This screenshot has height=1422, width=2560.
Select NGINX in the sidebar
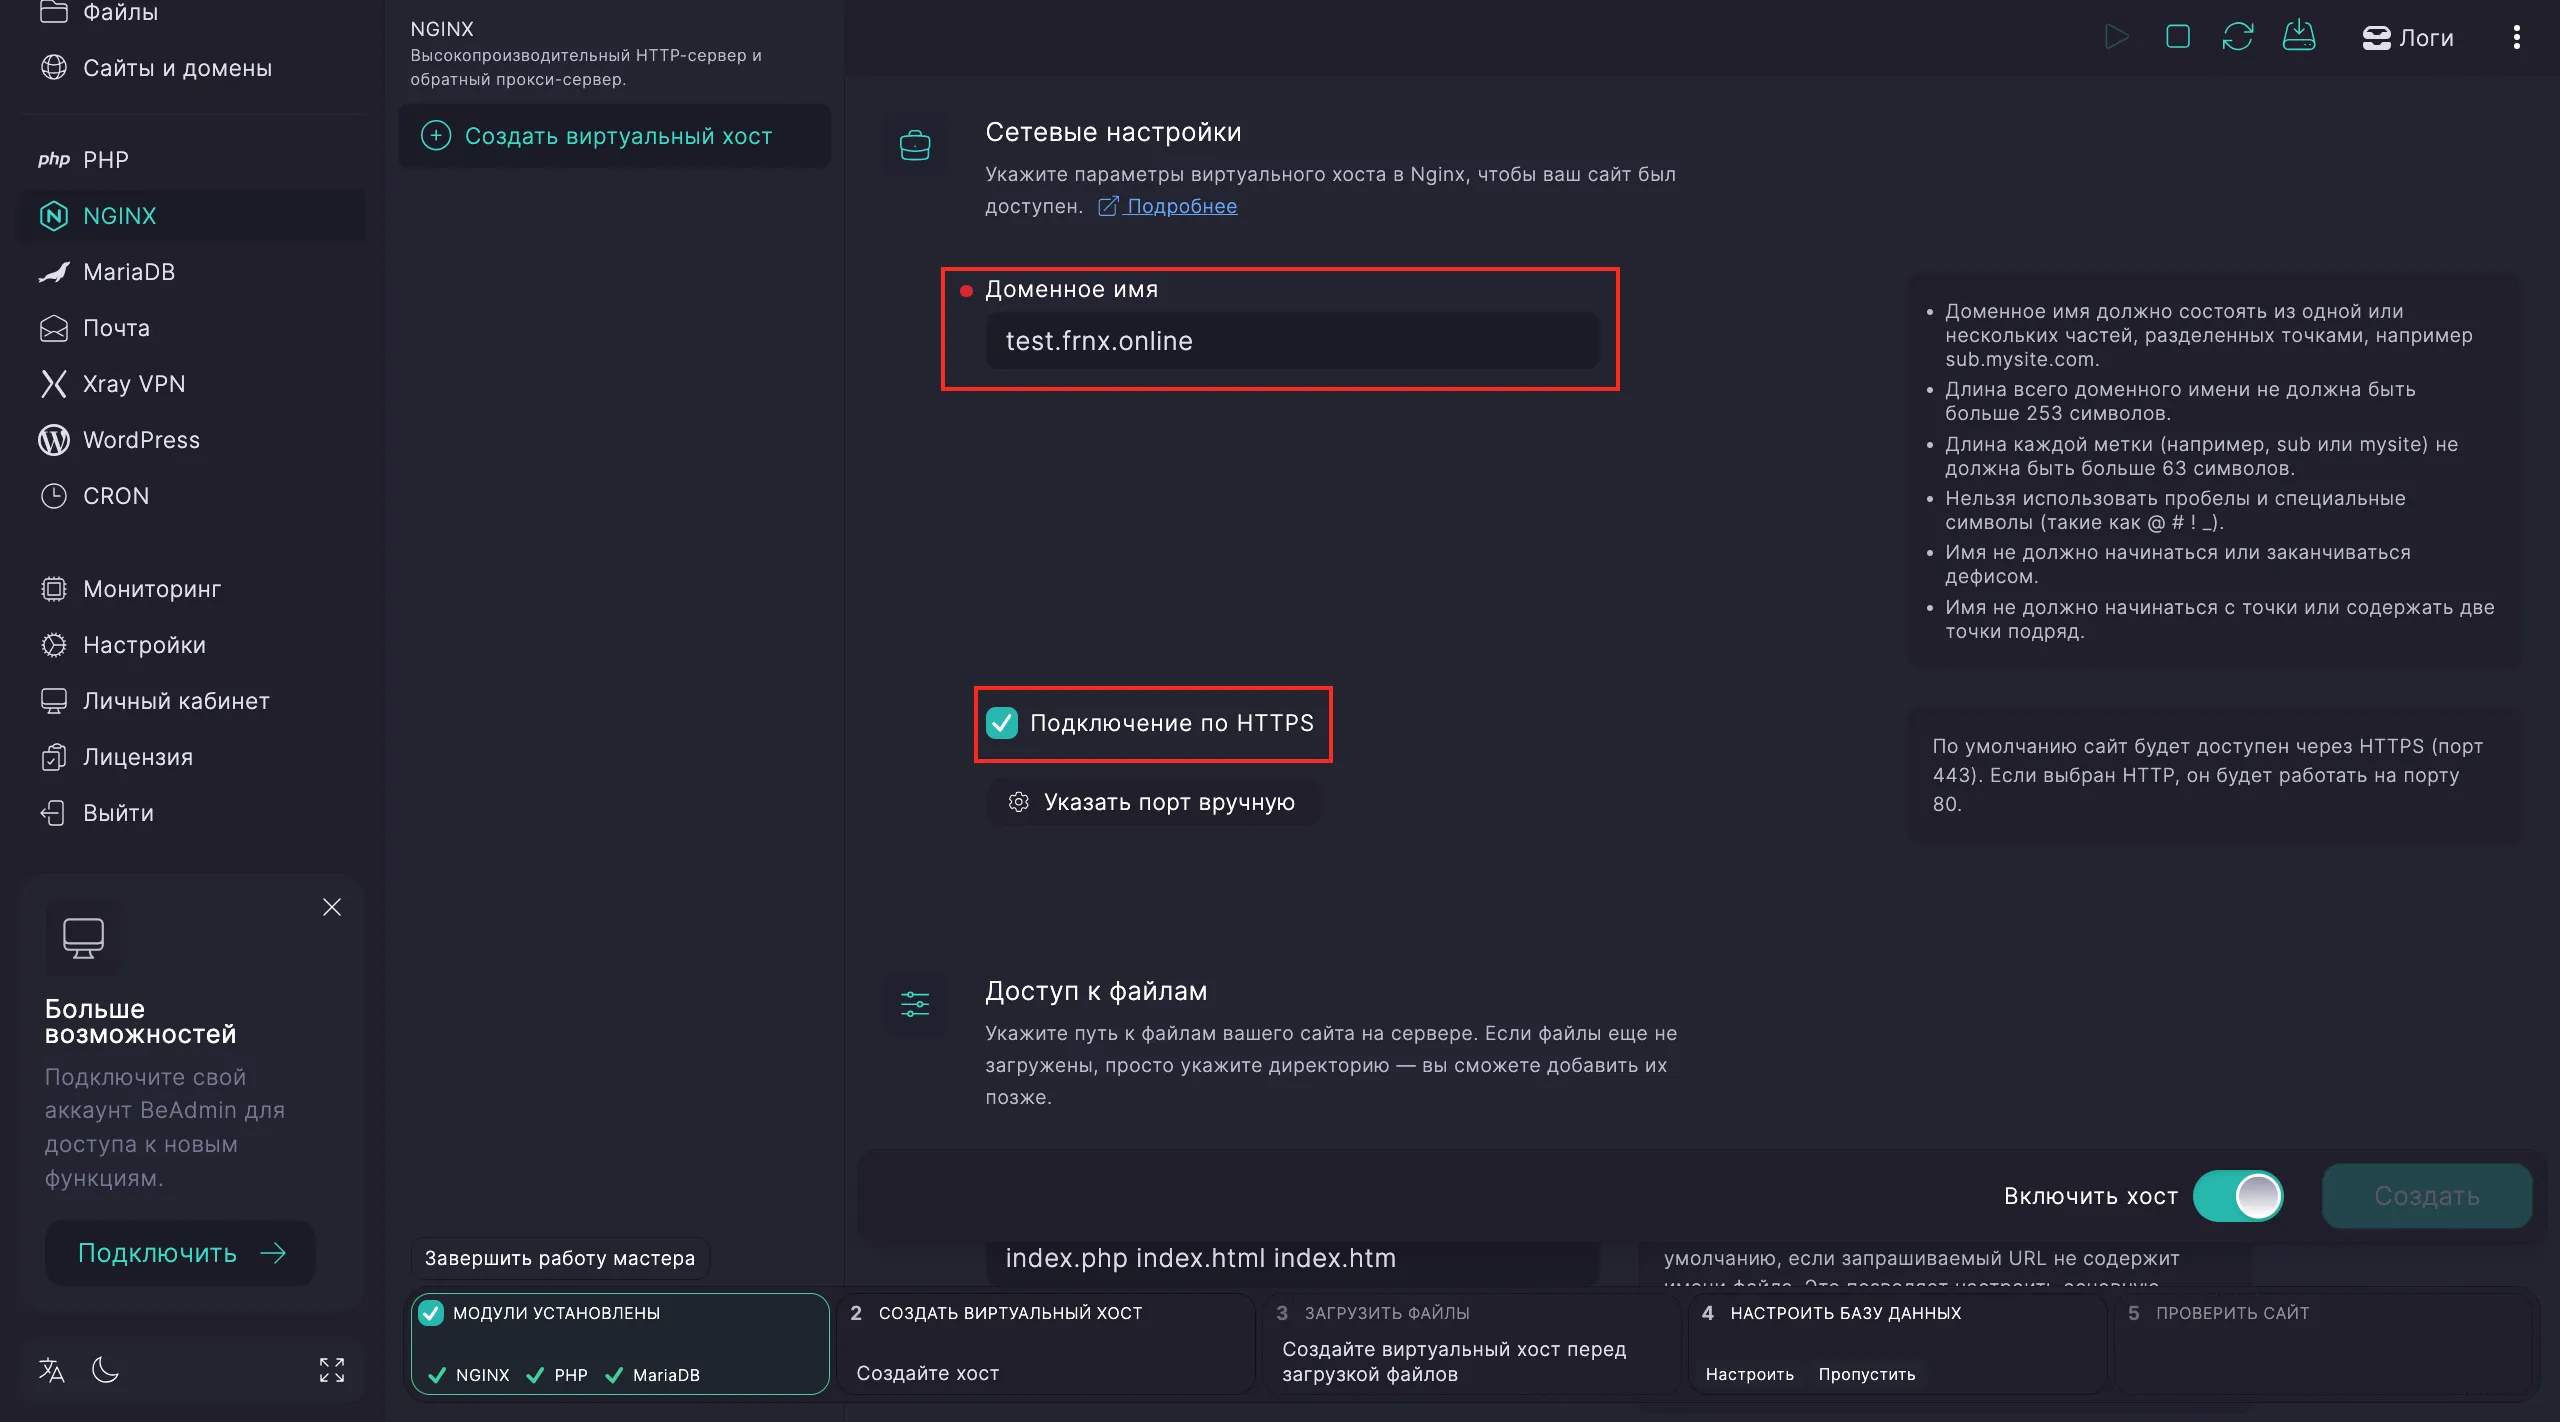[120, 215]
